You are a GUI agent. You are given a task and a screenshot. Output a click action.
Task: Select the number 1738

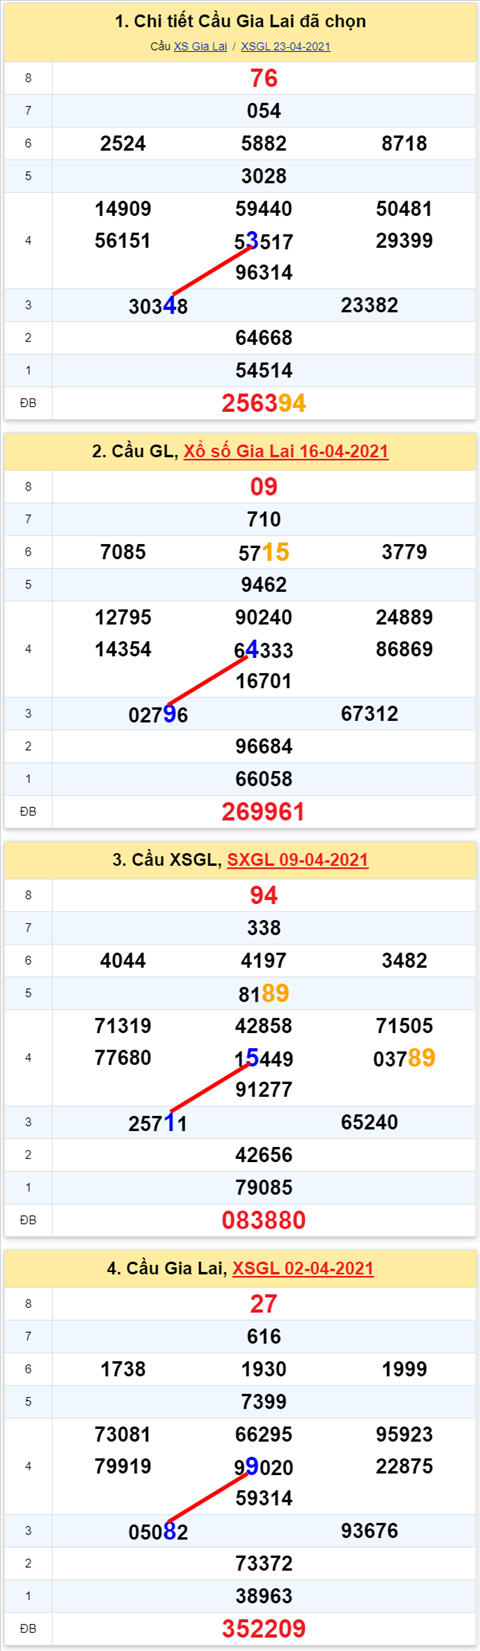(123, 1369)
